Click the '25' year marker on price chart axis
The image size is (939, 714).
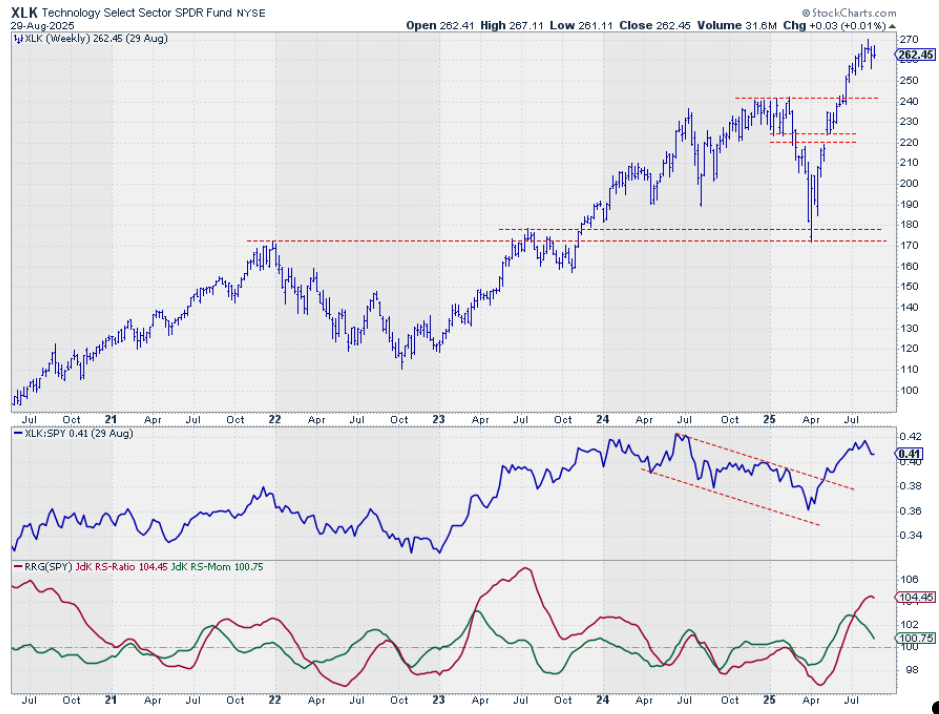tap(771, 421)
